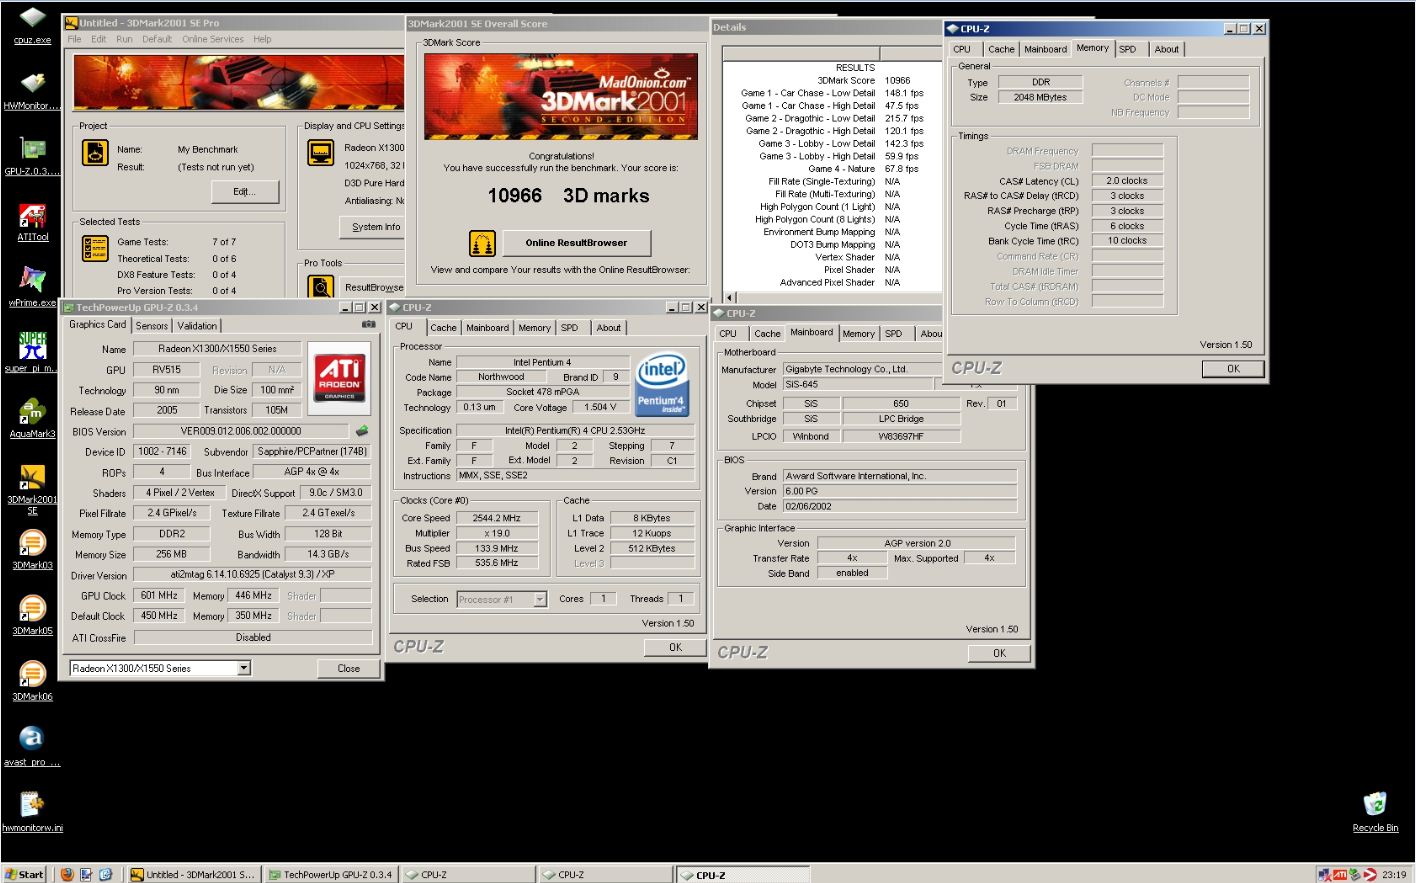Click the Details scrollbar left arrow
Screen dimensions: 1416x883
click(x=728, y=297)
